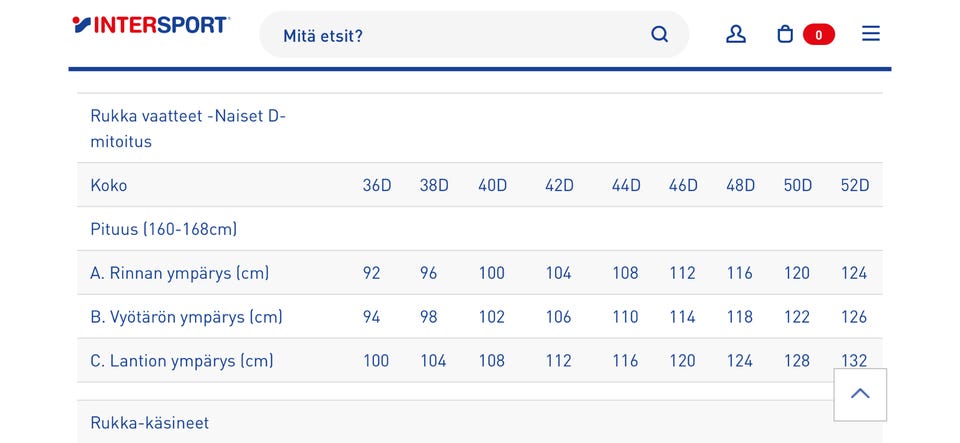Click the 52D size column header
The width and height of the screenshot is (960, 443).
(x=855, y=185)
